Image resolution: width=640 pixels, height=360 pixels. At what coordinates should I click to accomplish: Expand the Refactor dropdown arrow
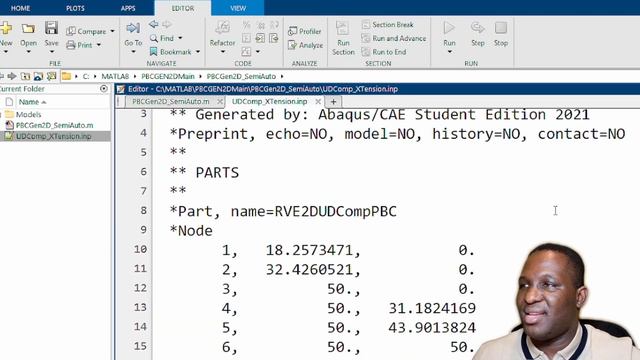[x=222, y=52]
